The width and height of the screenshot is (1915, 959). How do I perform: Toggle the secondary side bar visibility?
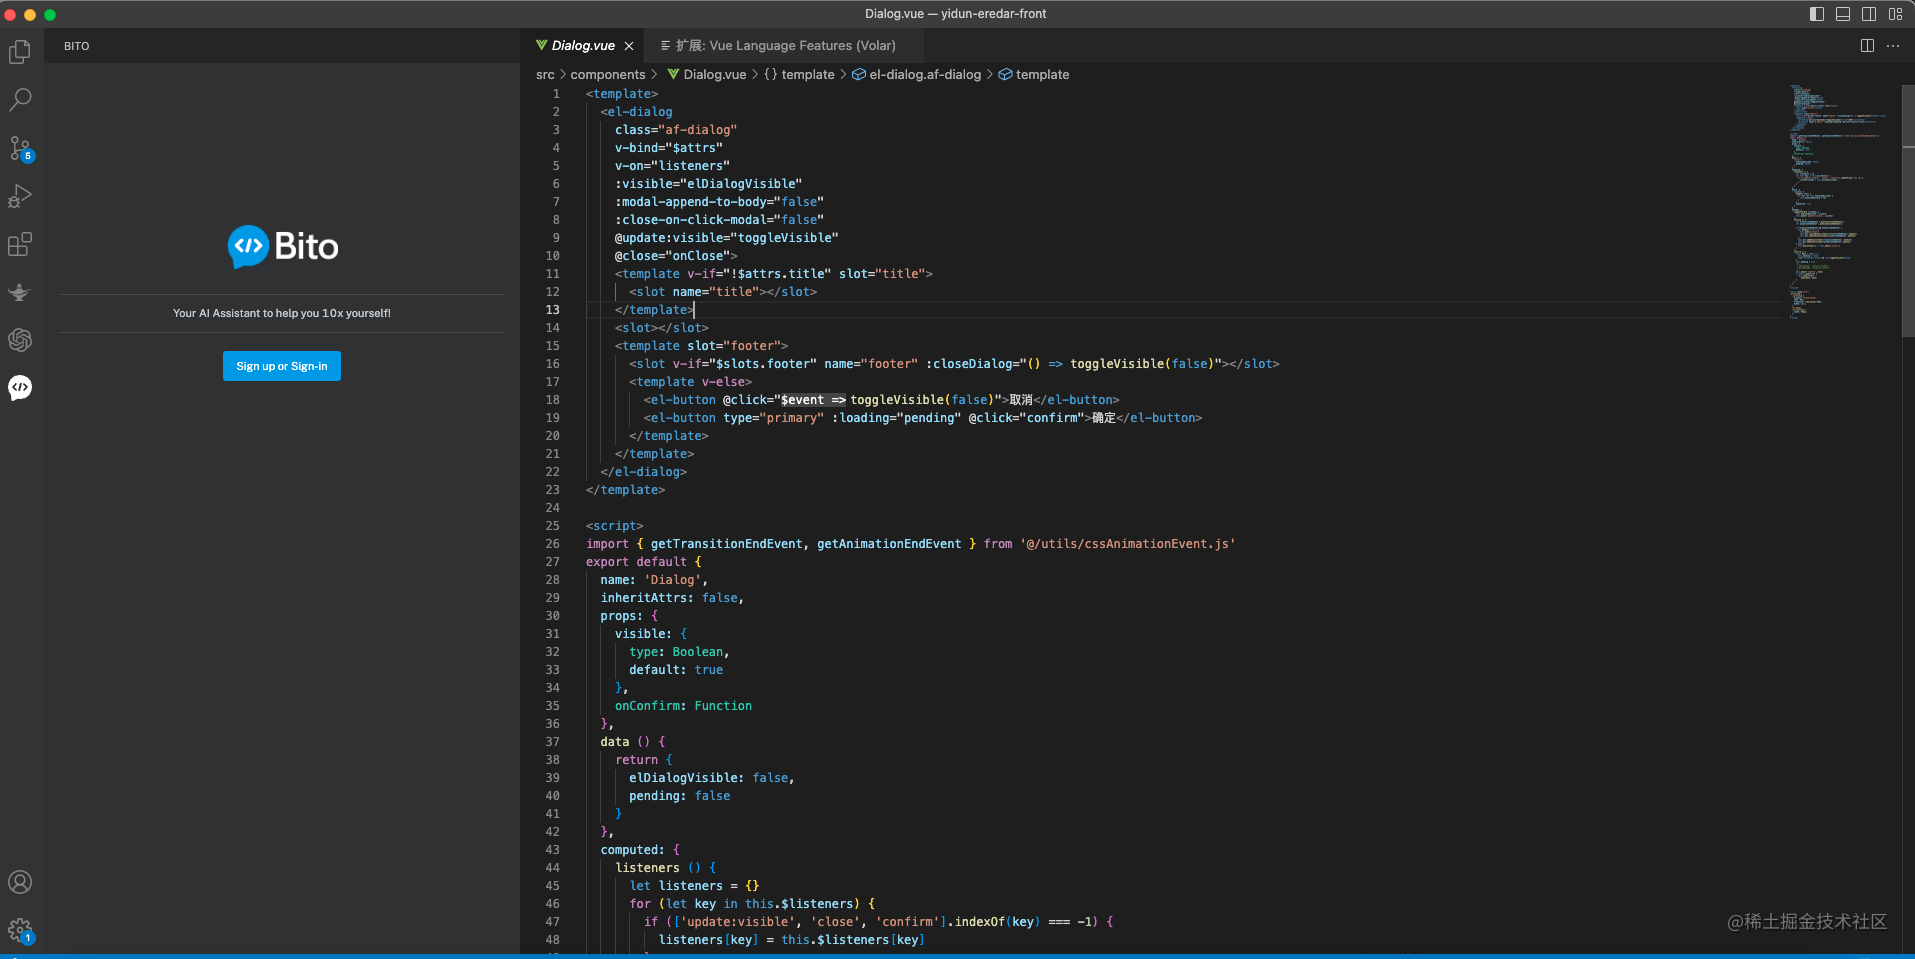1869,14
